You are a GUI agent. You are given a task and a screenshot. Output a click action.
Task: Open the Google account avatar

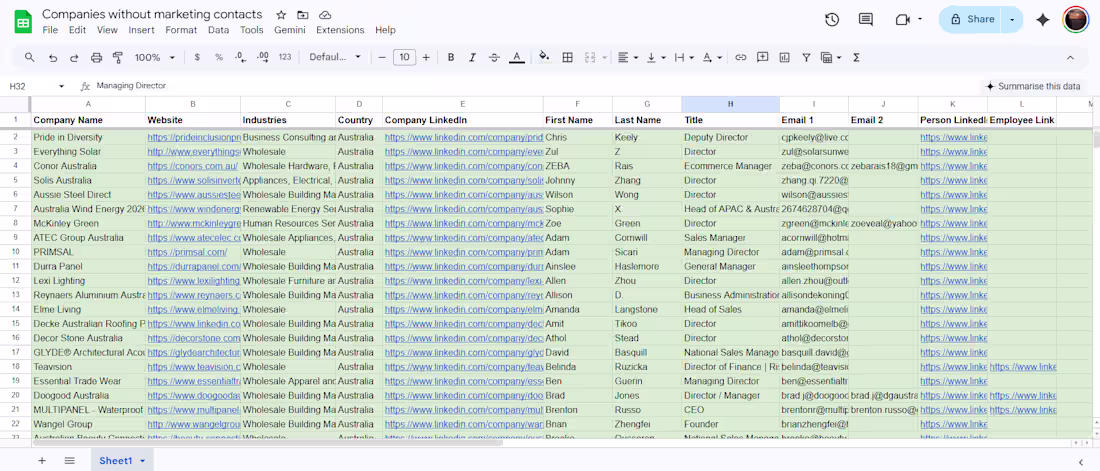point(1075,20)
